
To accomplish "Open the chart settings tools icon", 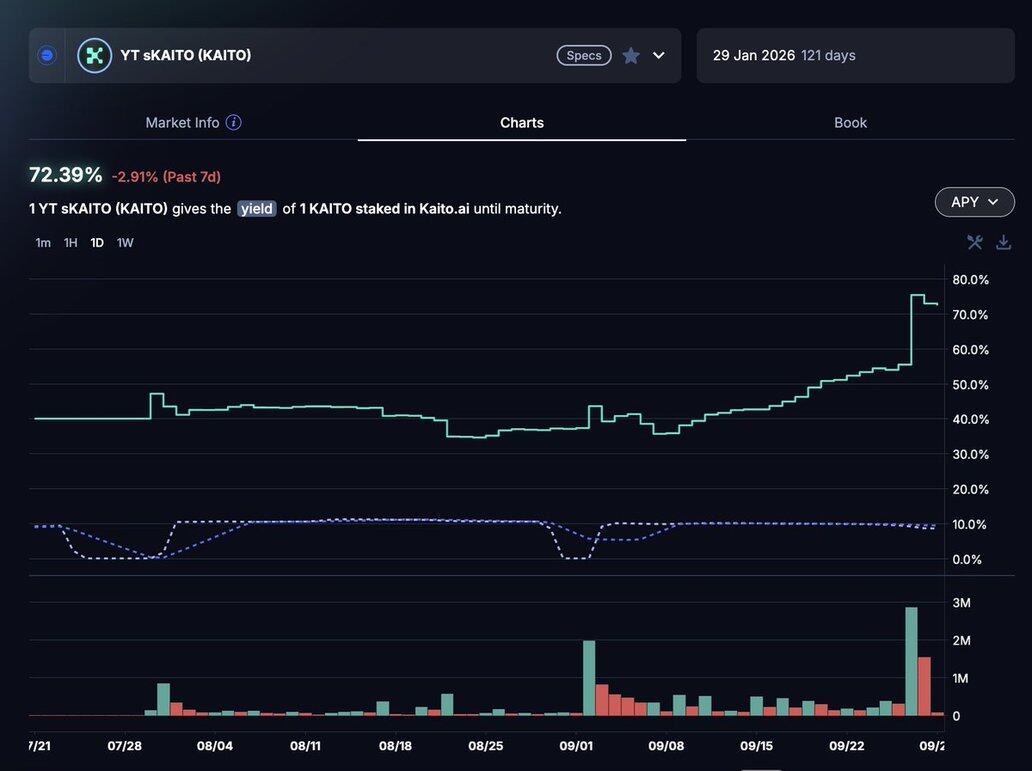I will [975, 243].
